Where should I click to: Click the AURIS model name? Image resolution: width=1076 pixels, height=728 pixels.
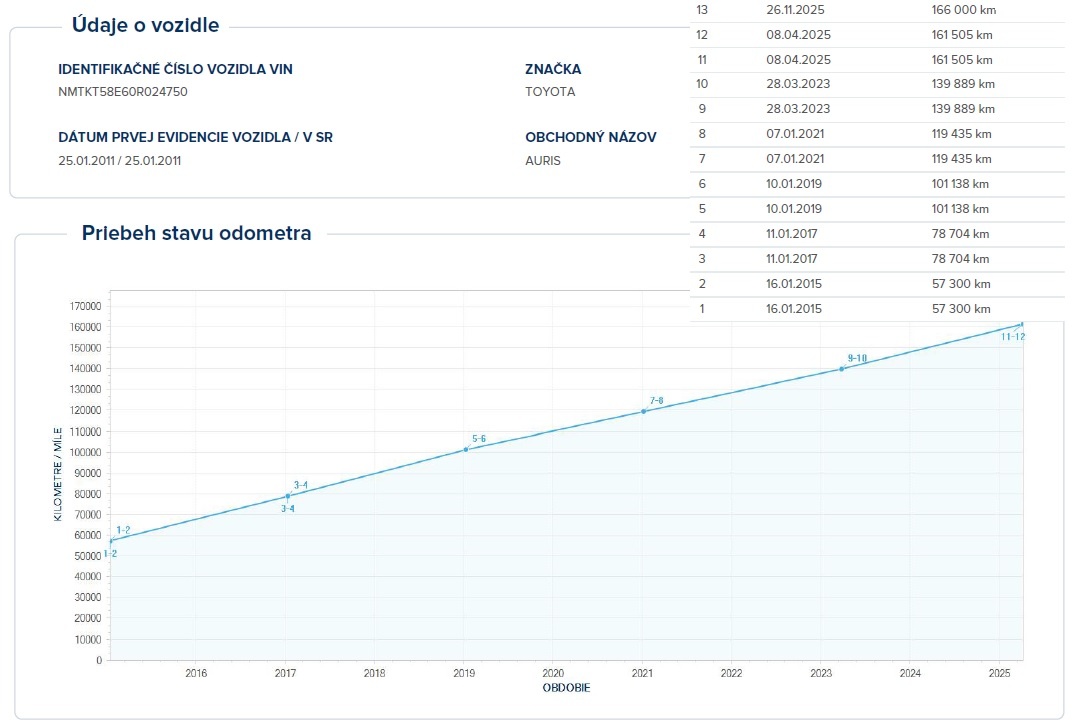click(x=543, y=161)
